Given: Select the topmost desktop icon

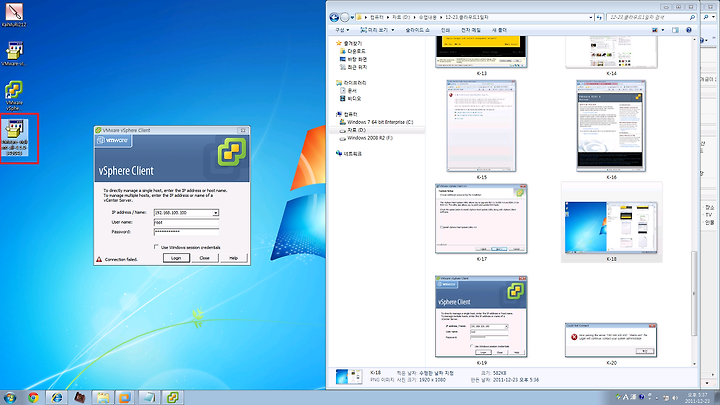Looking at the screenshot, I should 14,14.
